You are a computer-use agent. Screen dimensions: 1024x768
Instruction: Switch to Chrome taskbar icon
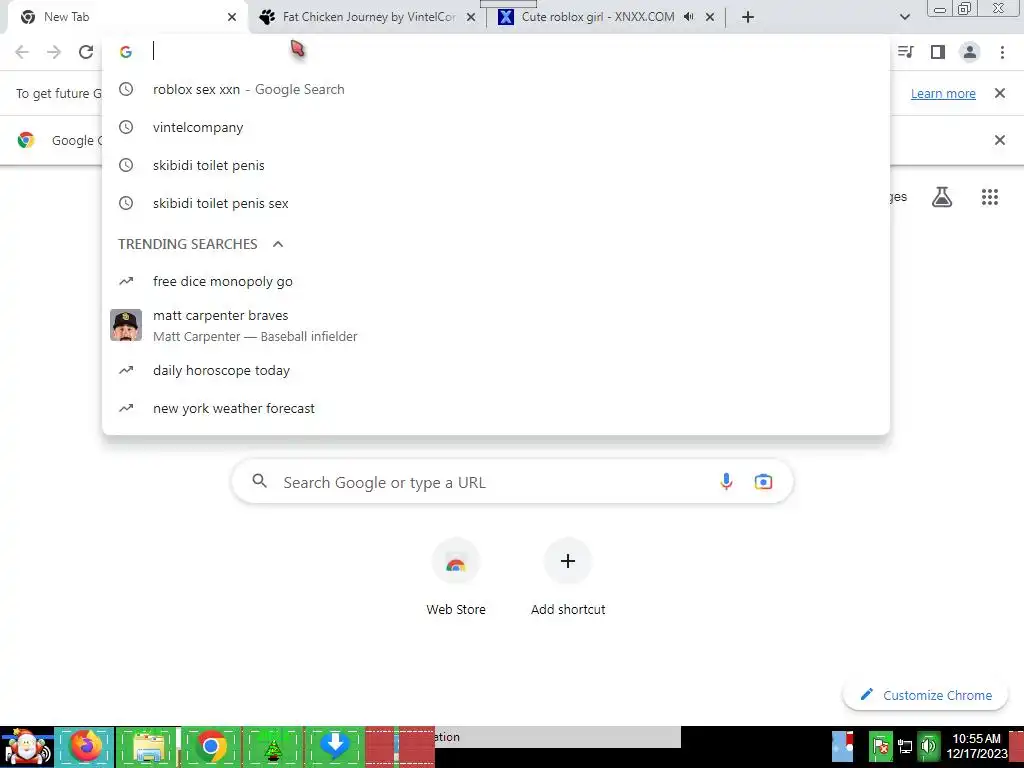(x=210, y=746)
